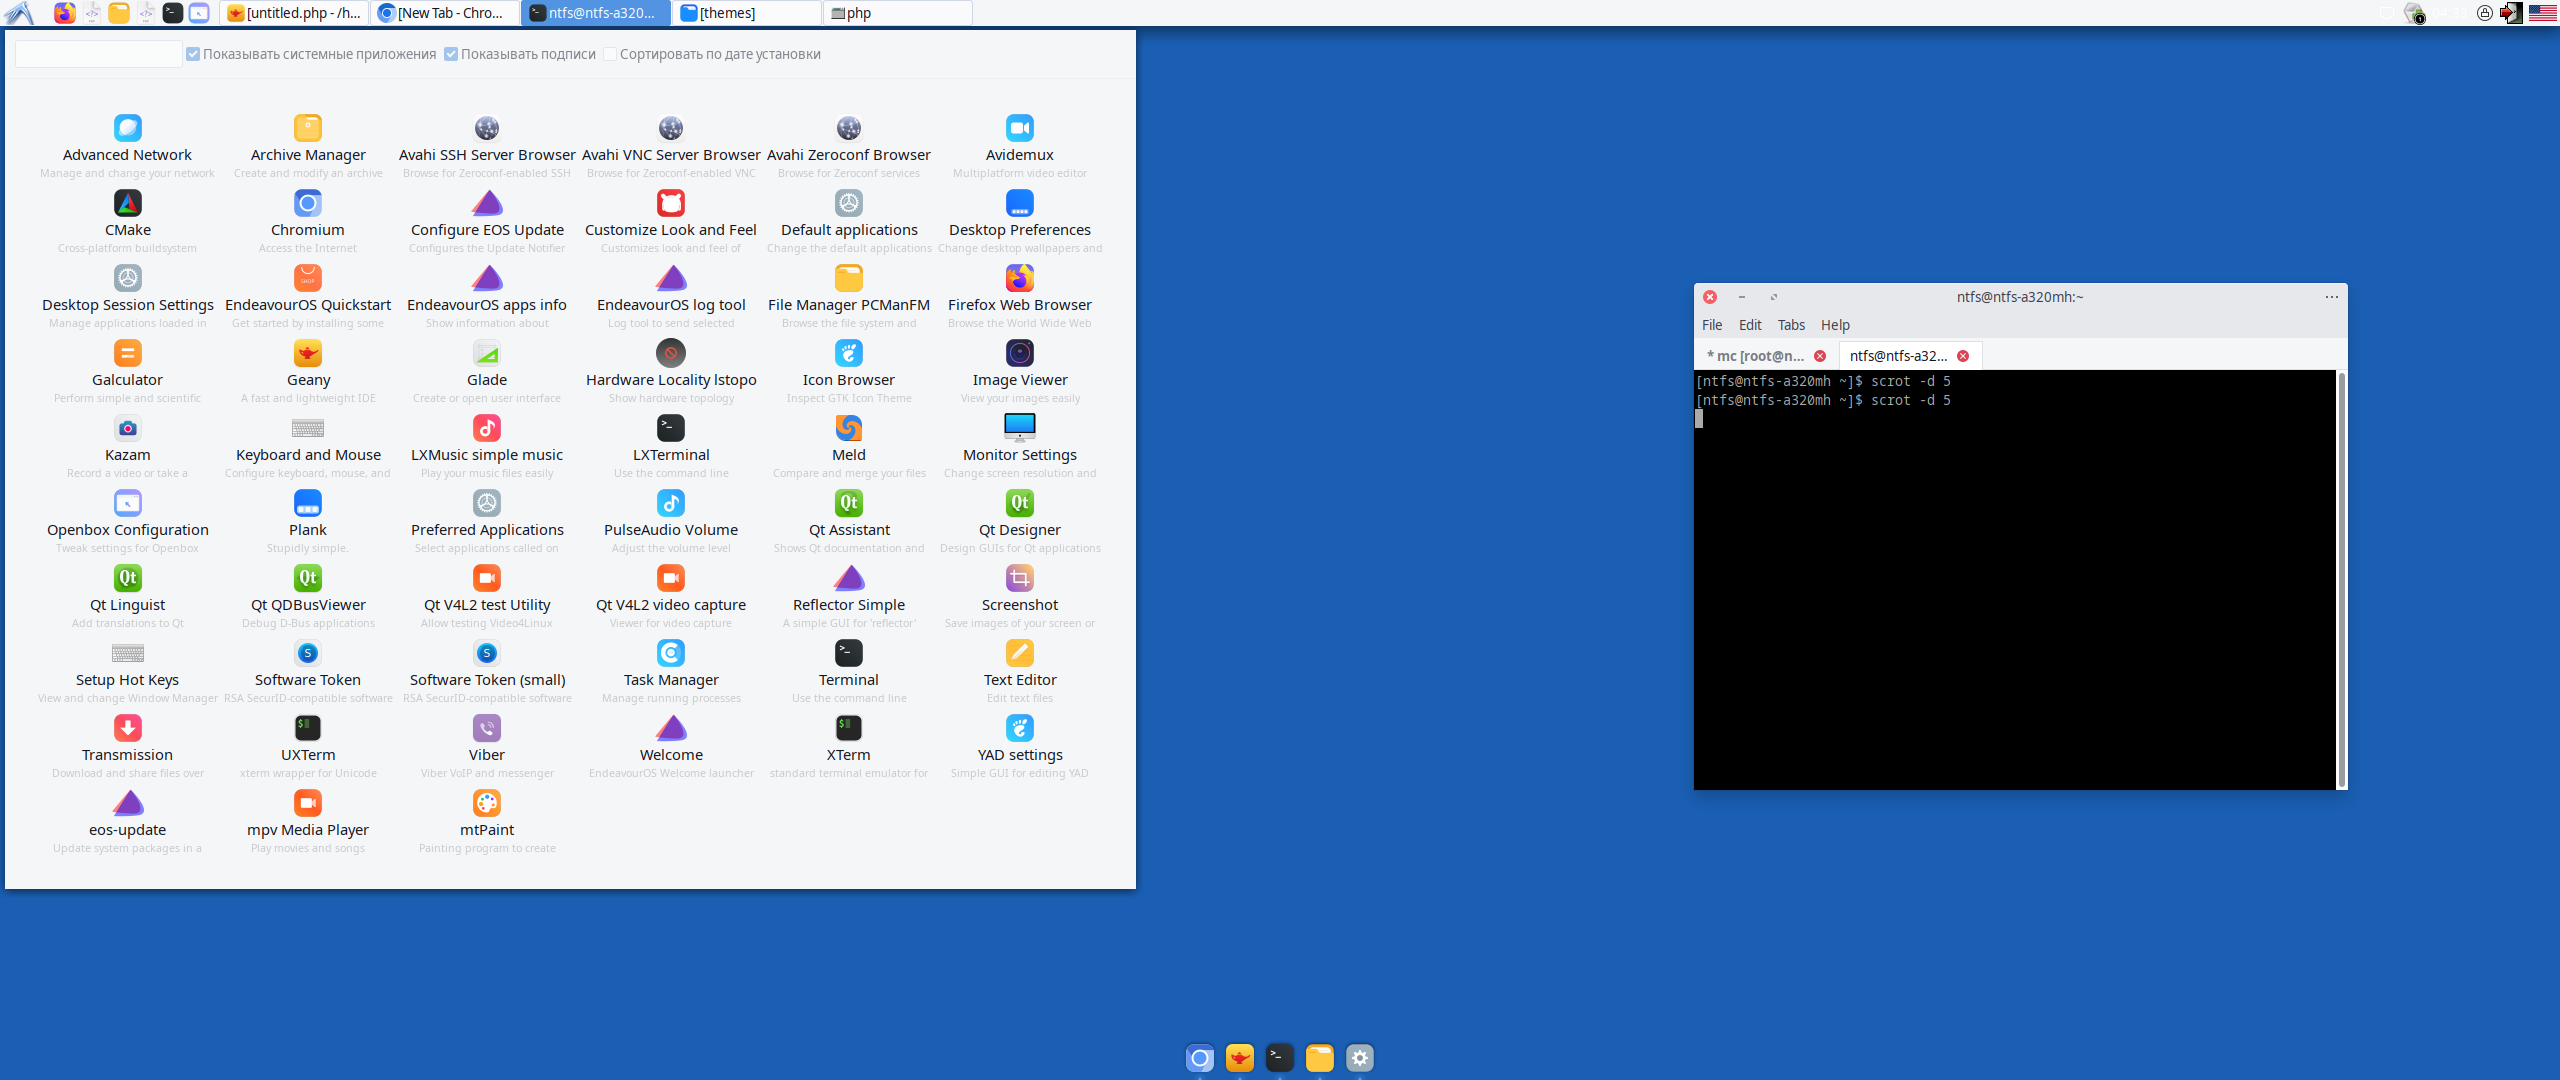Open Meld compare tool icon

point(849,428)
